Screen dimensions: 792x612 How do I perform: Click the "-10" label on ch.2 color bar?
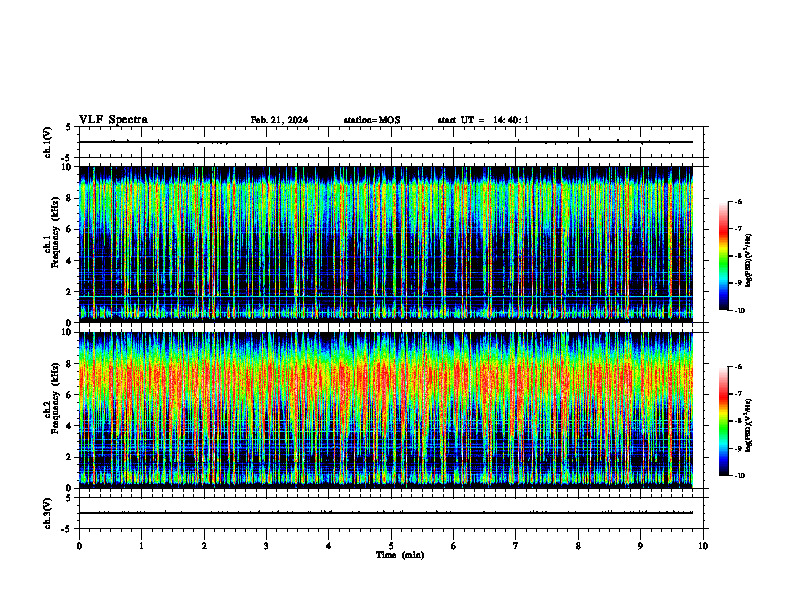click(x=739, y=476)
